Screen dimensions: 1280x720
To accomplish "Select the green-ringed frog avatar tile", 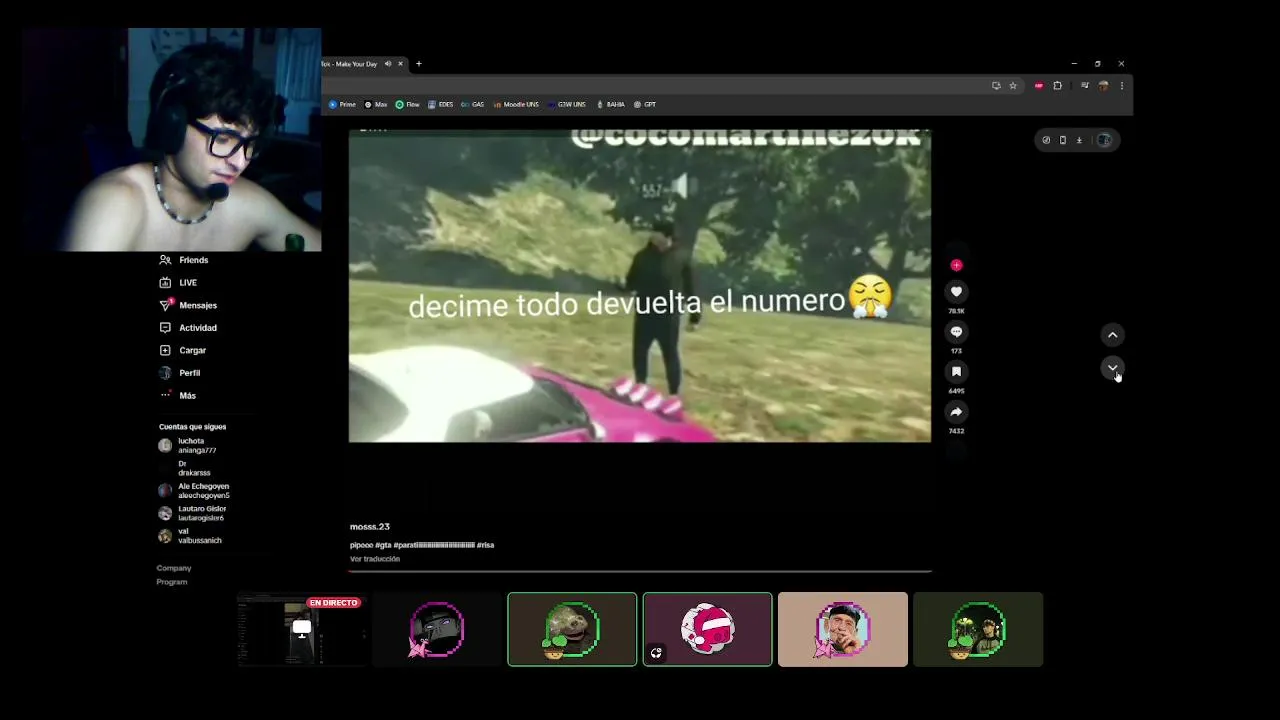I will point(572,630).
